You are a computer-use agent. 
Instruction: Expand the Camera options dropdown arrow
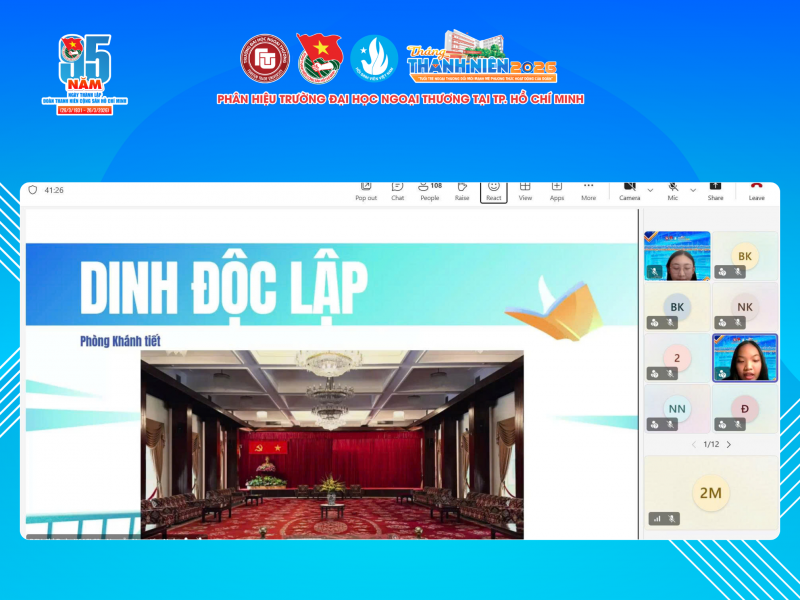point(650,190)
